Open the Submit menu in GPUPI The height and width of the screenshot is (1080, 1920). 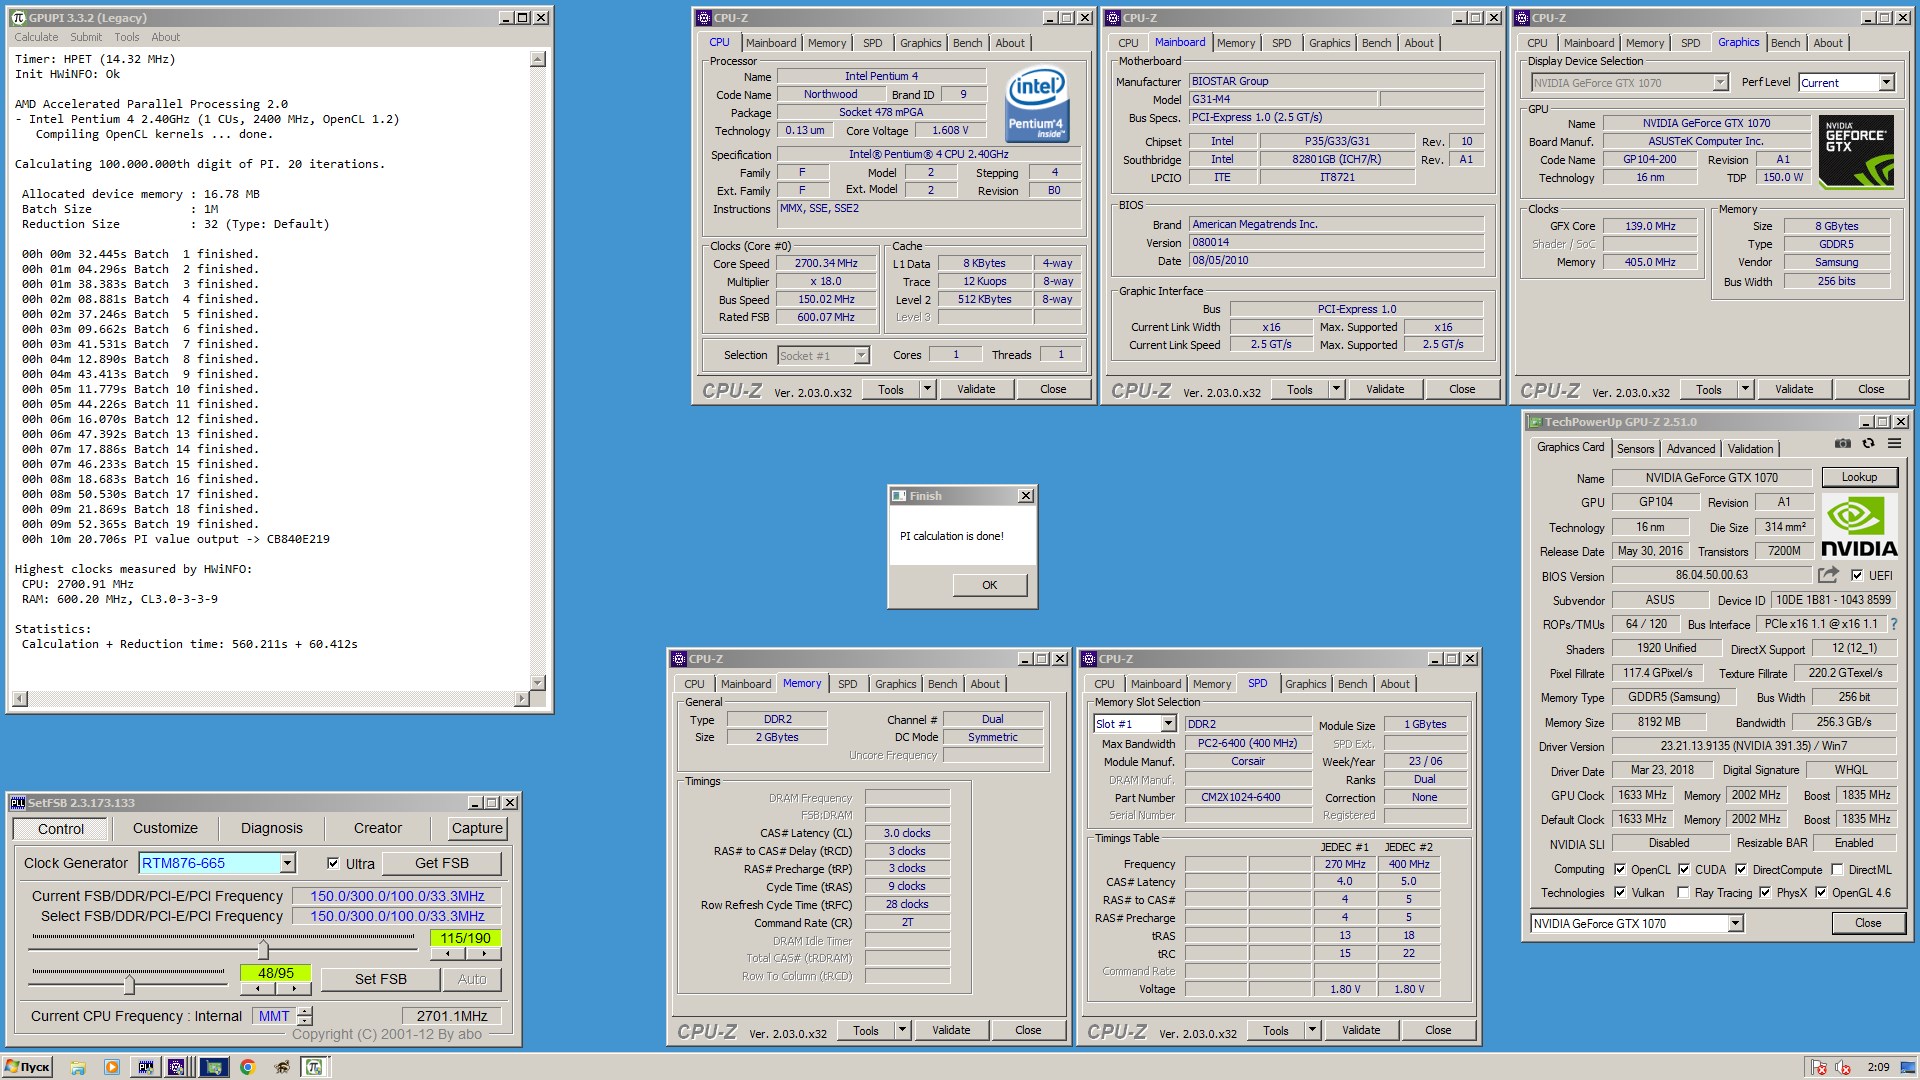(86, 37)
